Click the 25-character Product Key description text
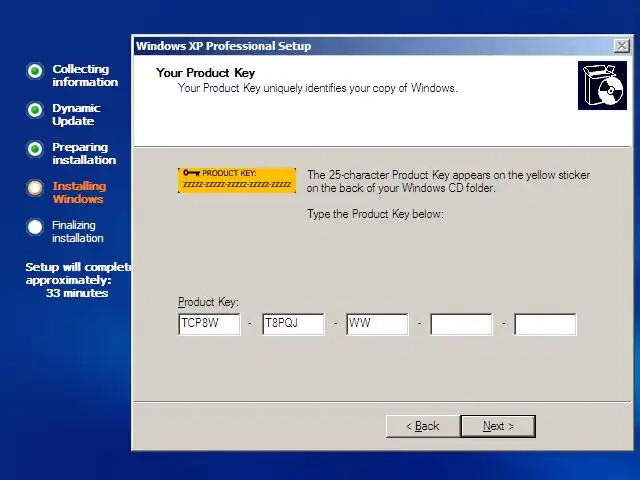 coord(448,181)
